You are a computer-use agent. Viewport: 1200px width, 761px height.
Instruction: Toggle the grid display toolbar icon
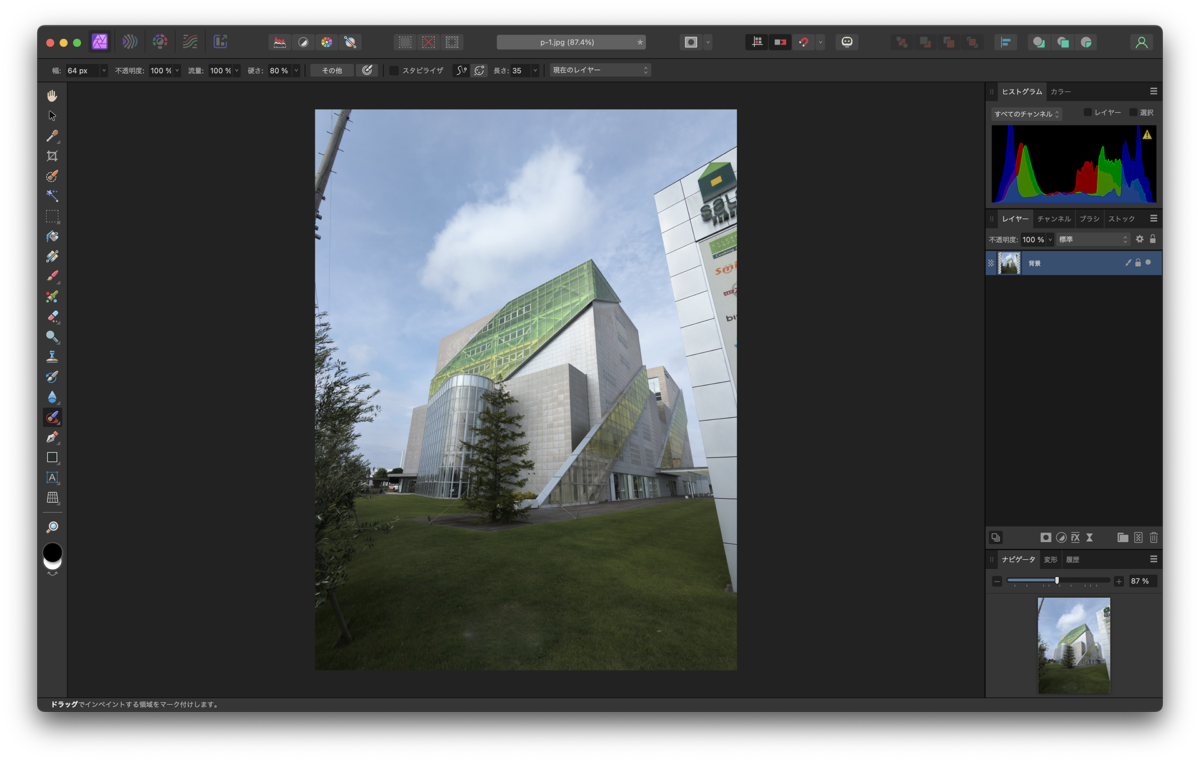[757, 42]
